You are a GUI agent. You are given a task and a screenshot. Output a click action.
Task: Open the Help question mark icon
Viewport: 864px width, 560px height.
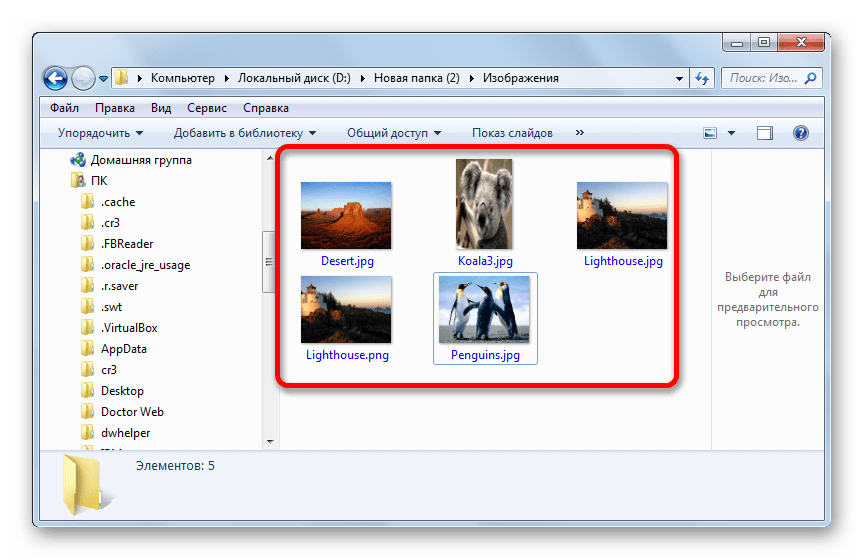pyautogui.click(x=800, y=133)
